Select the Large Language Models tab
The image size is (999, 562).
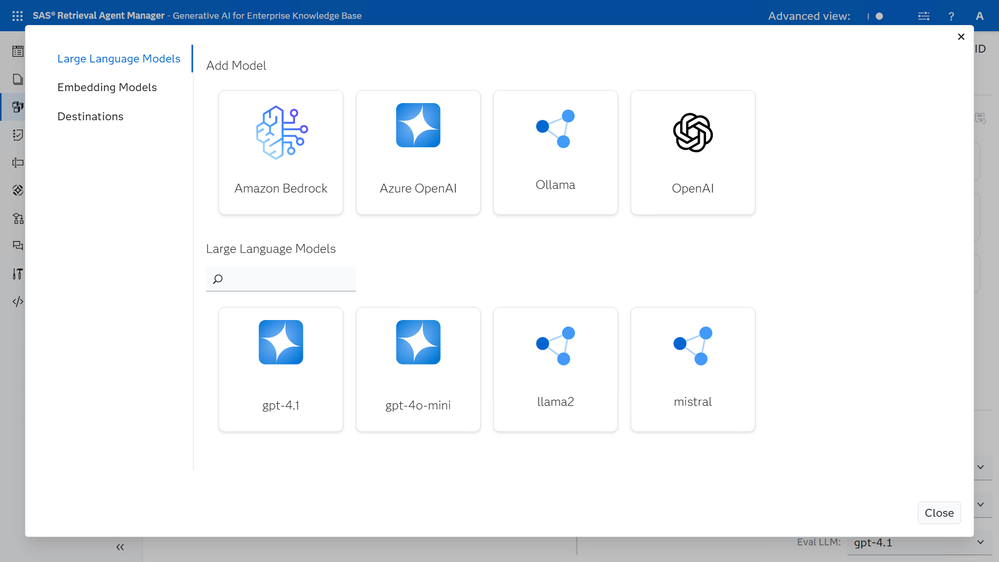(x=119, y=59)
